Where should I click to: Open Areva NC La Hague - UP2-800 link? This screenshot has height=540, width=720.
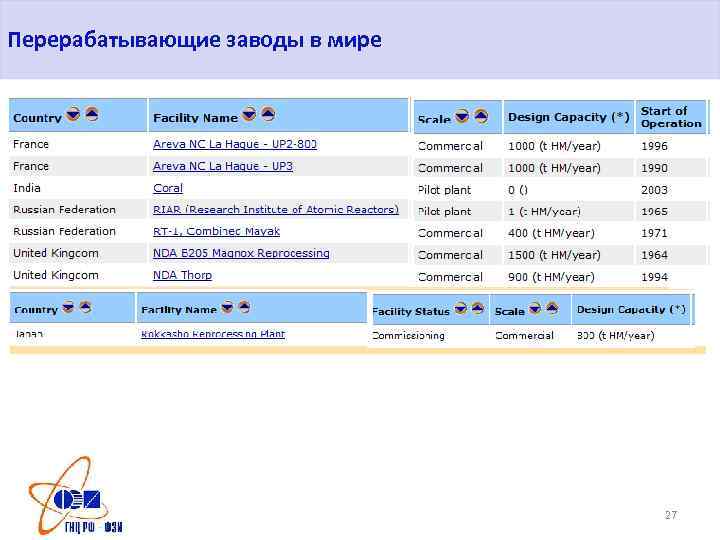pyautogui.click(x=235, y=144)
